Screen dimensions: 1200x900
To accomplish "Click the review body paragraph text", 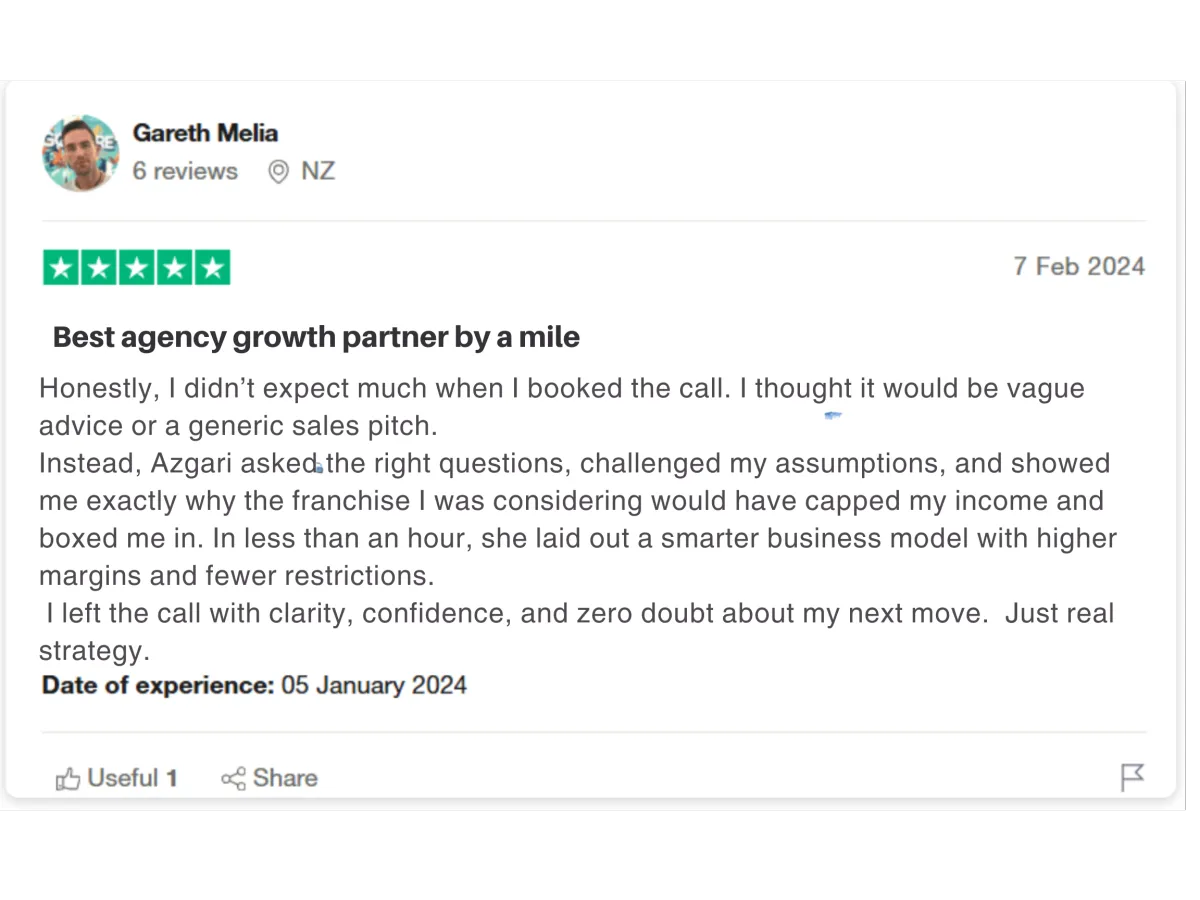I will tap(578, 519).
